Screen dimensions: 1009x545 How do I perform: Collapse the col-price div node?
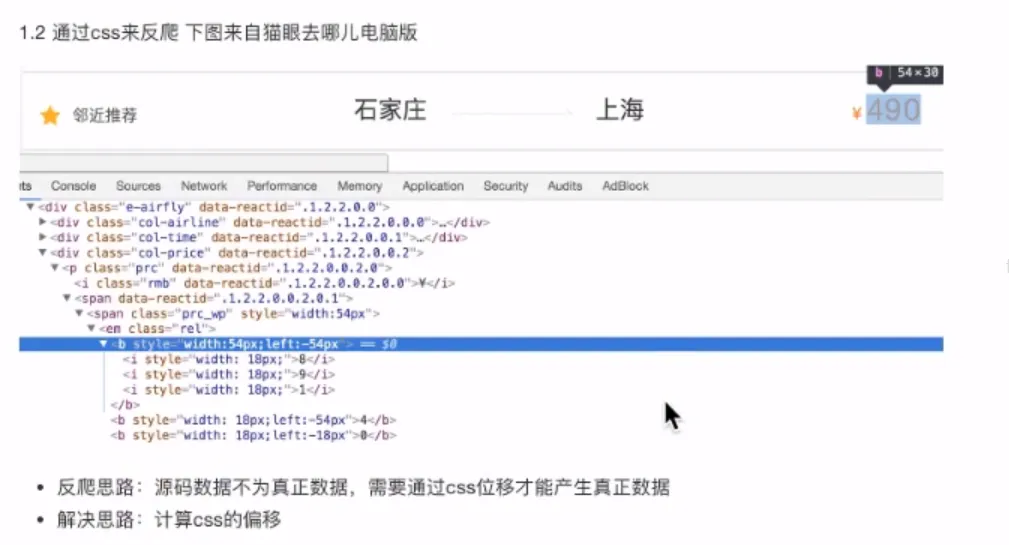(42, 253)
